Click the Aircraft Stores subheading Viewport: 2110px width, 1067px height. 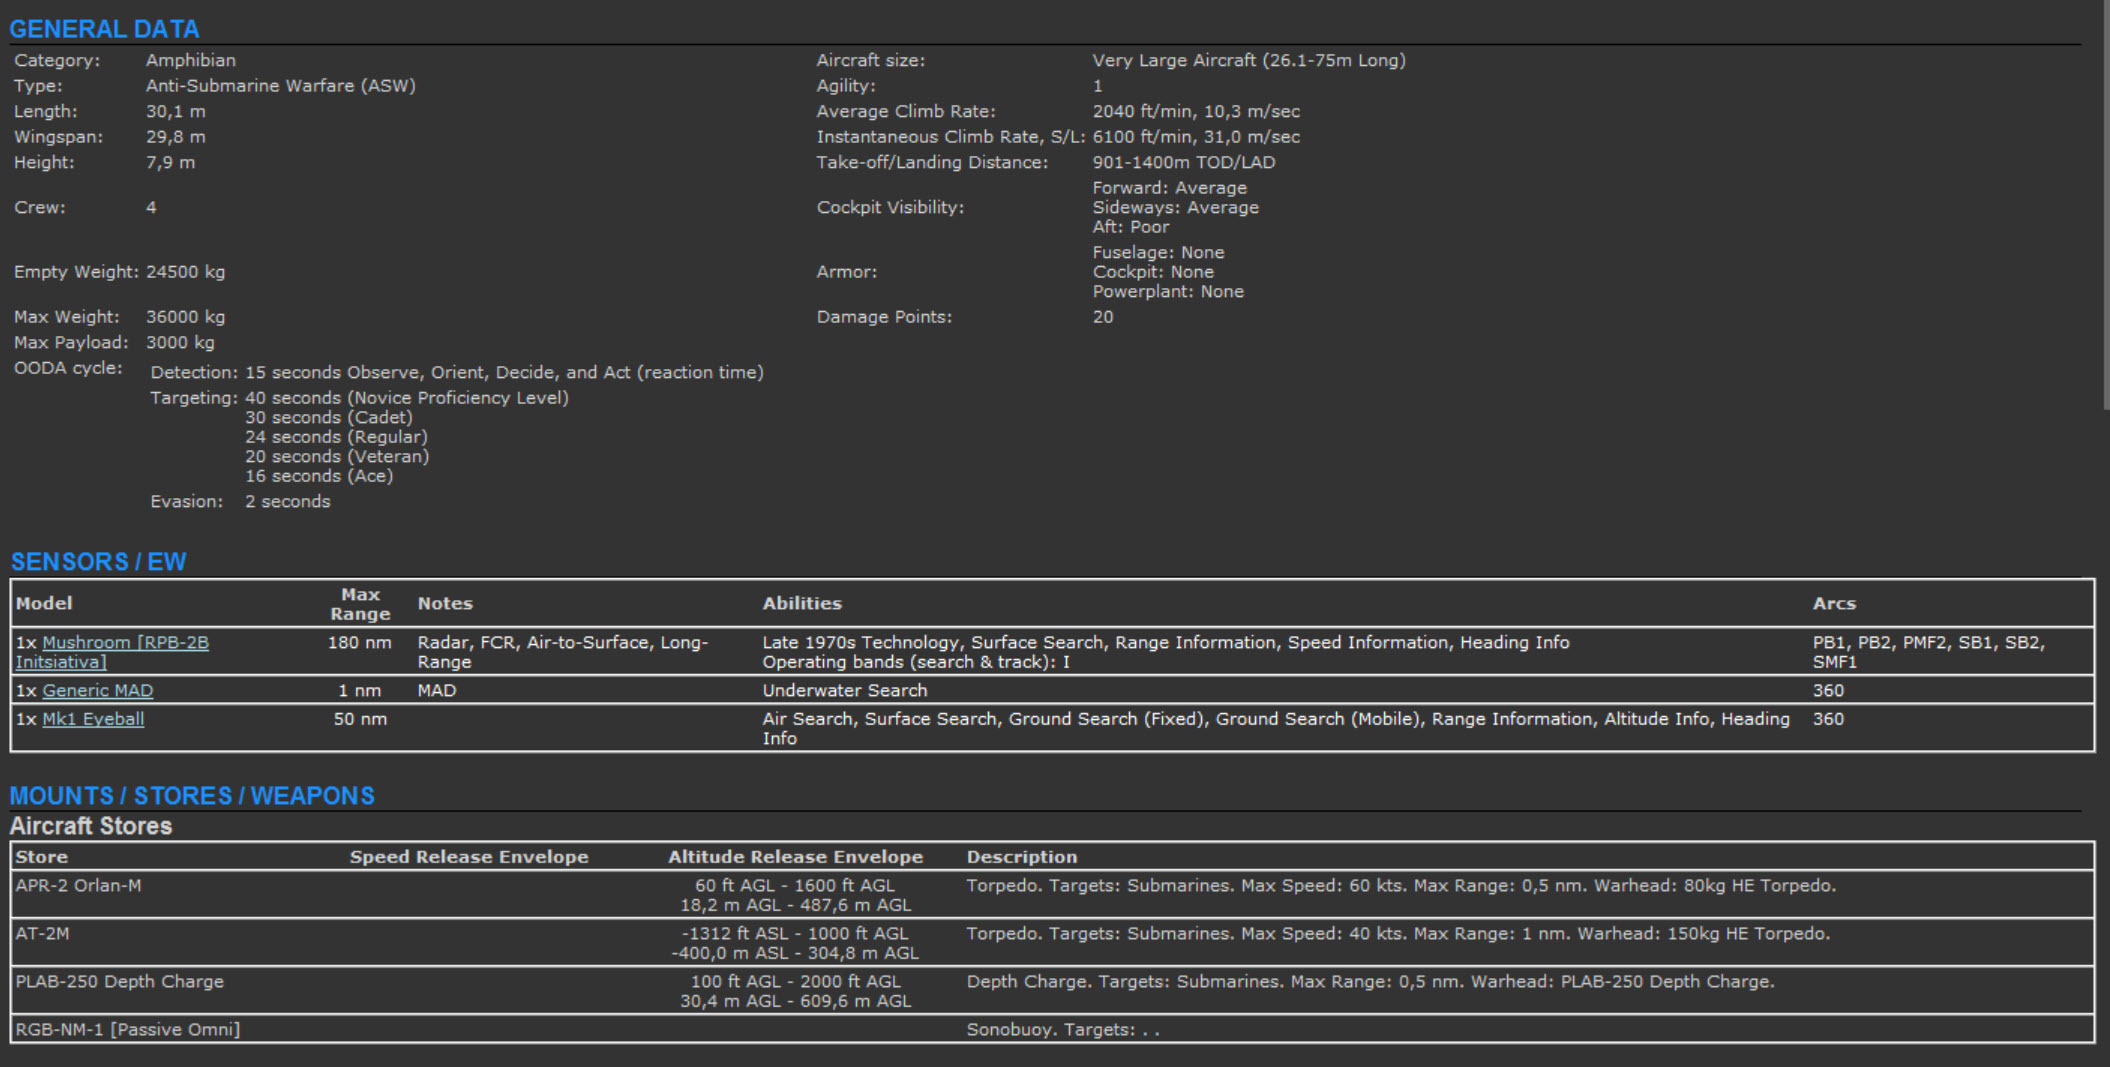point(91,826)
